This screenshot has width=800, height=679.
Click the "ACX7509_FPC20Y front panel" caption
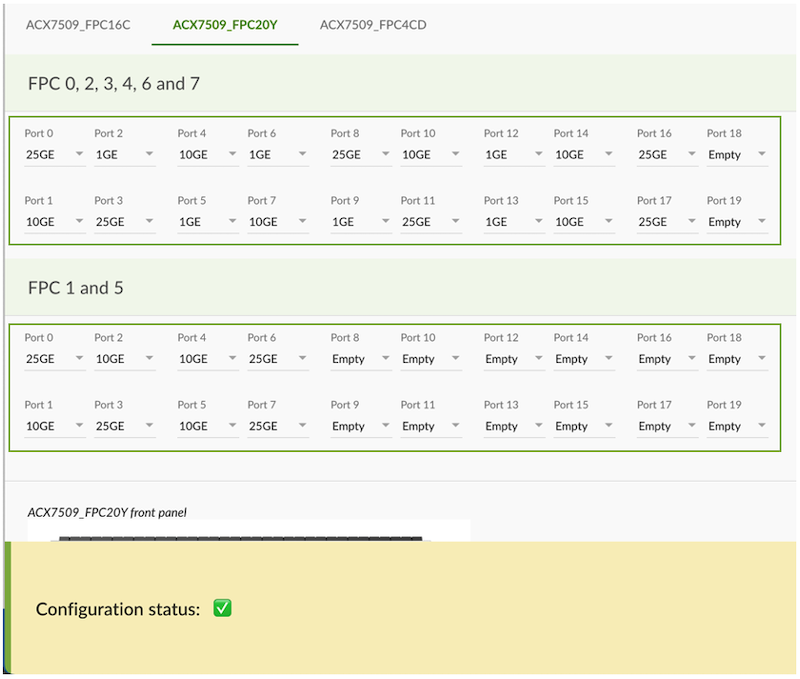[107, 512]
